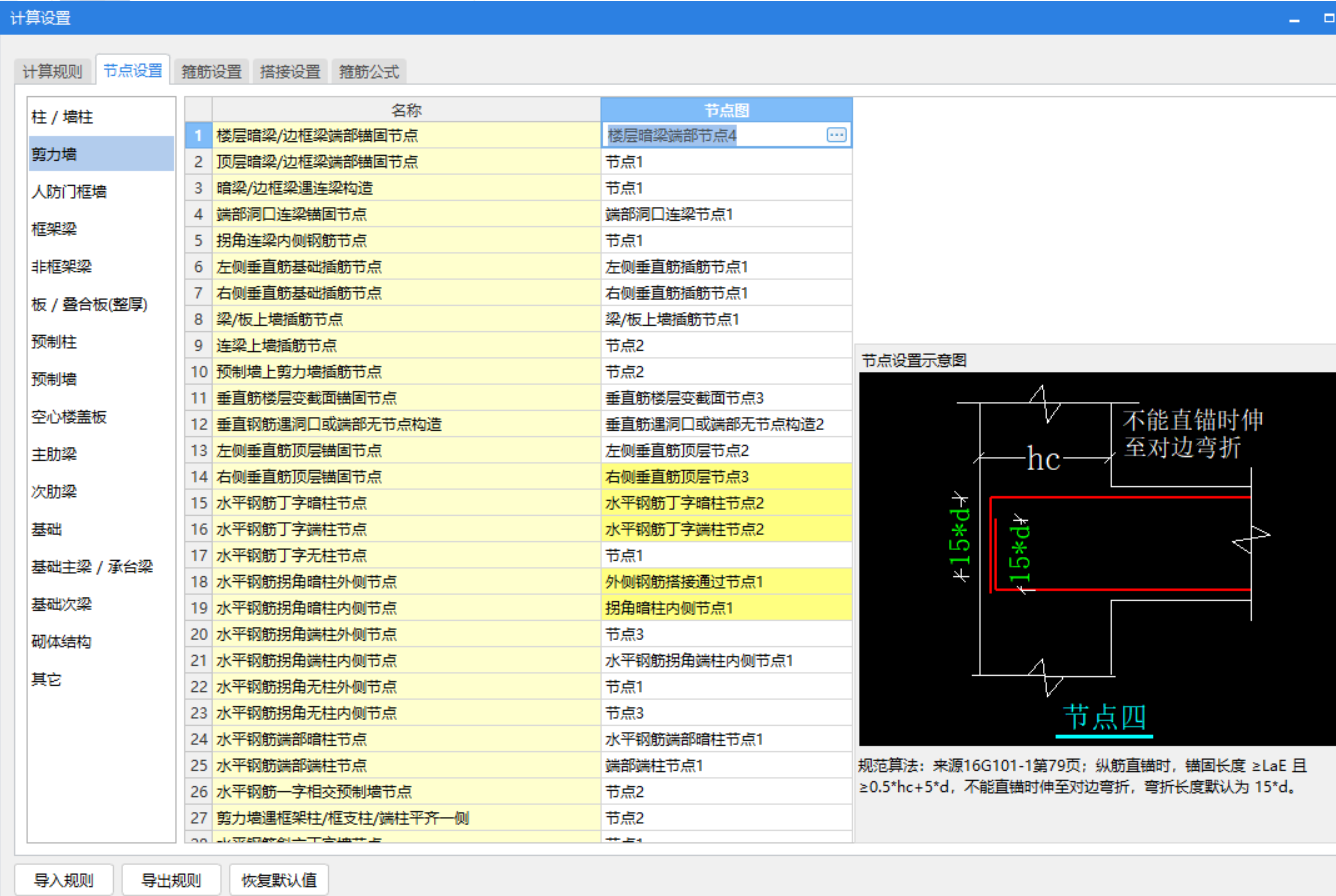Click highlighted 水平钢筋丁字端柱节点2 cell

point(727,529)
